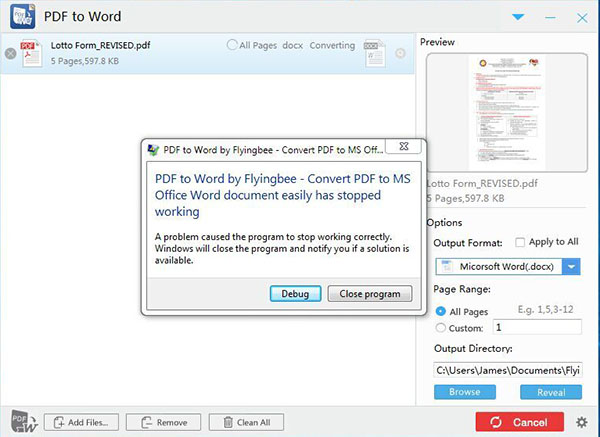600x437 pixels.
Task: Click the word icon inside the format dropdown
Action: (447, 266)
